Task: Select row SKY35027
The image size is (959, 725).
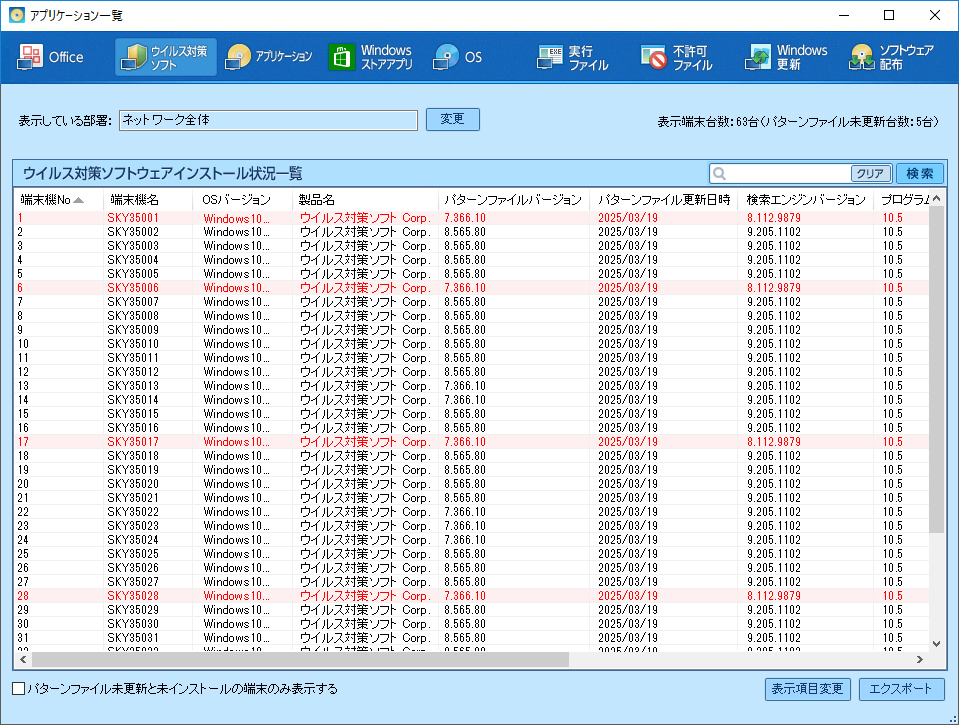Action: tap(472, 582)
